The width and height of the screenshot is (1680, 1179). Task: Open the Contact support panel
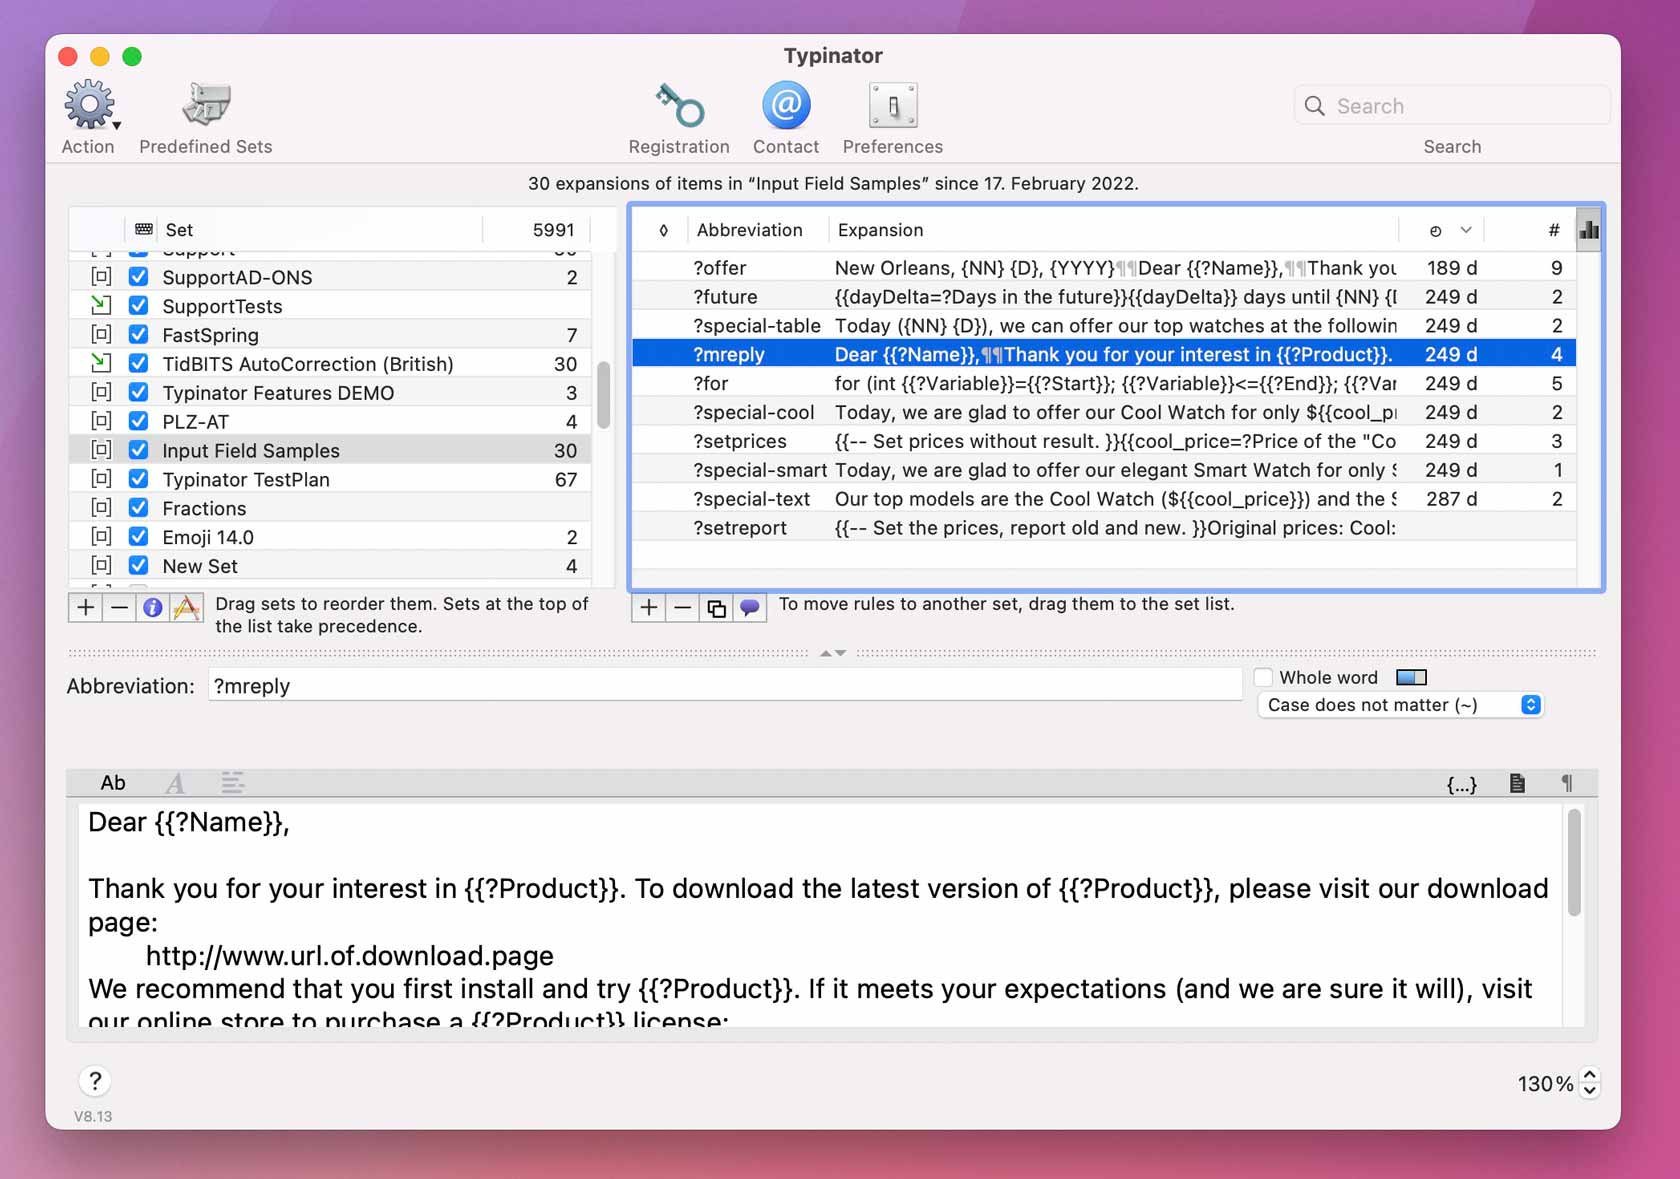(x=786, y=104)
